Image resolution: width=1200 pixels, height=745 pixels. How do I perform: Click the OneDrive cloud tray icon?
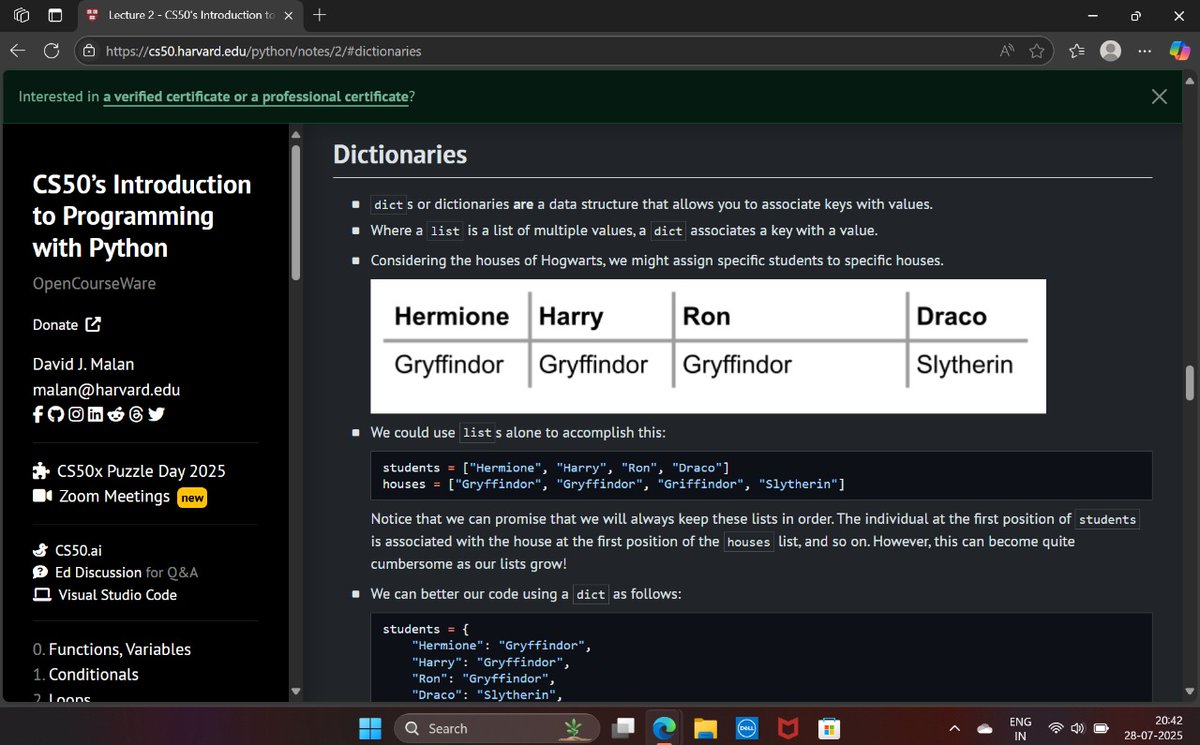click(x=985, y=728)
